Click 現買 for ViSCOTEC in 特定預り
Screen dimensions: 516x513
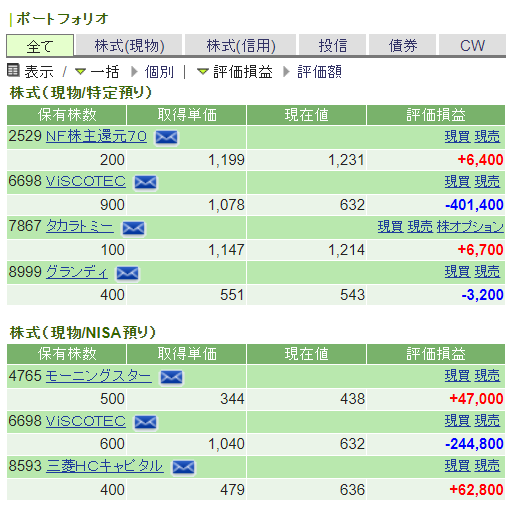coord(457,181)
